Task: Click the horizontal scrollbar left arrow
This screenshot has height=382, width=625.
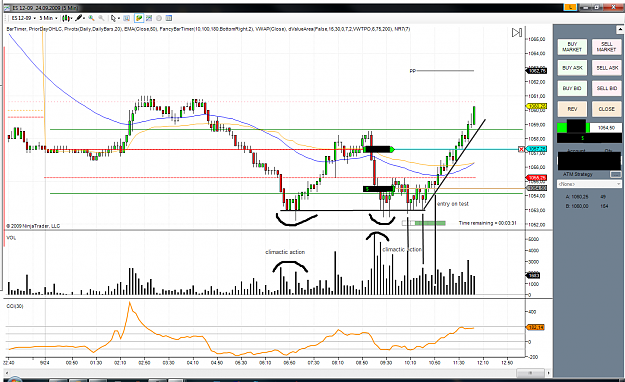Action: point(6,373)
